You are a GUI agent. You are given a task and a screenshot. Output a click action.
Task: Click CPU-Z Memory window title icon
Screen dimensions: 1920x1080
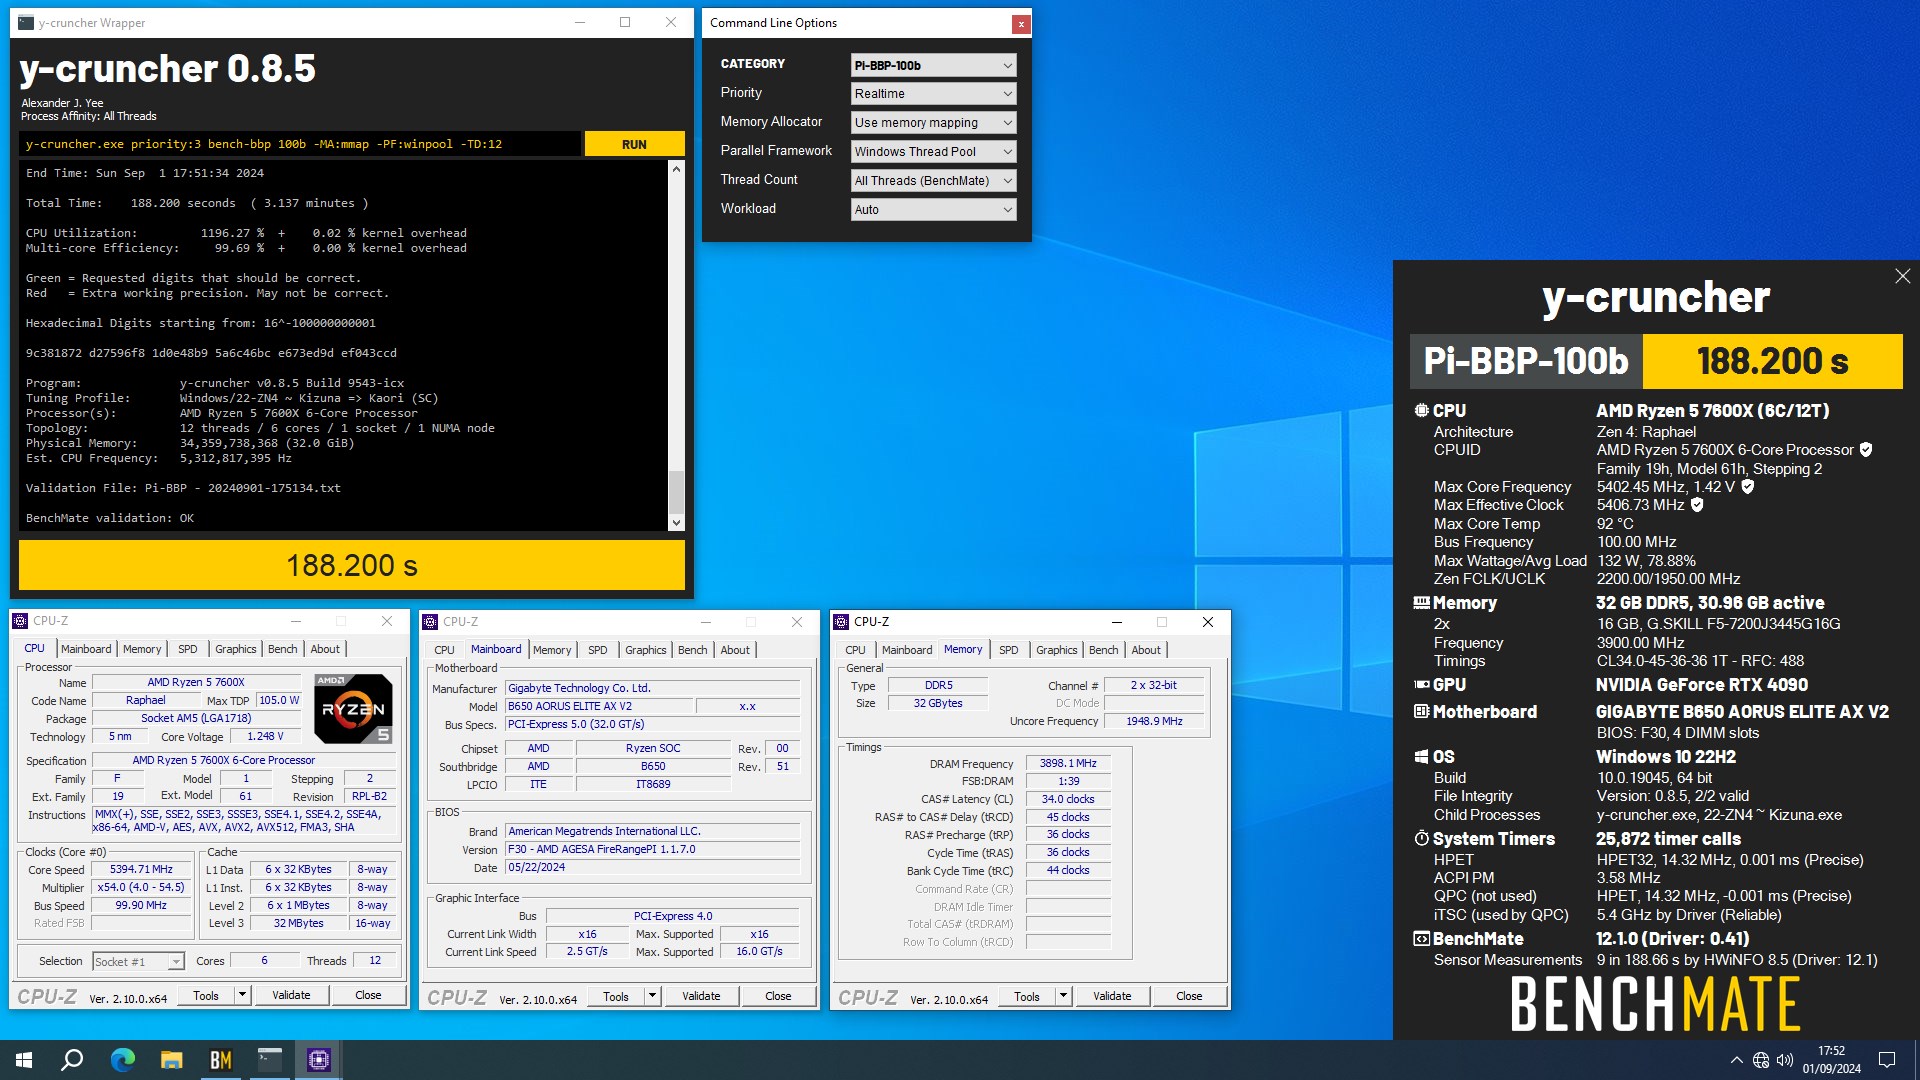[842, 622]
